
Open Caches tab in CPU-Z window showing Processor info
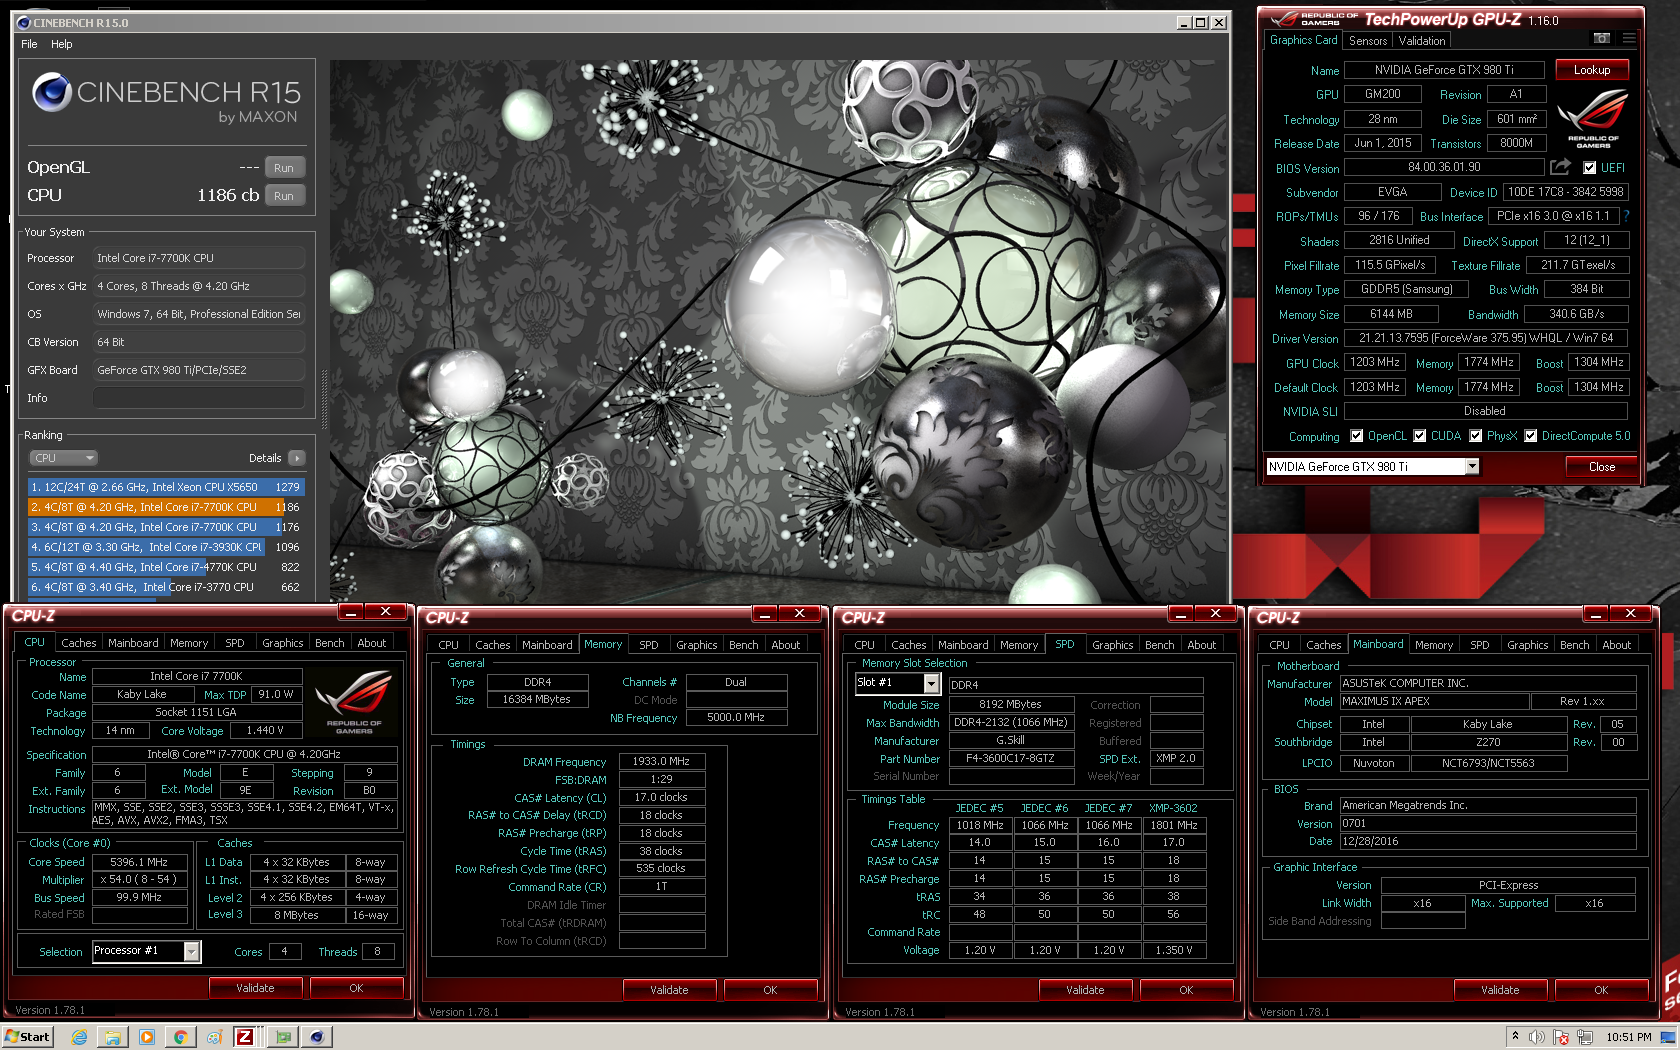(78, 643)
